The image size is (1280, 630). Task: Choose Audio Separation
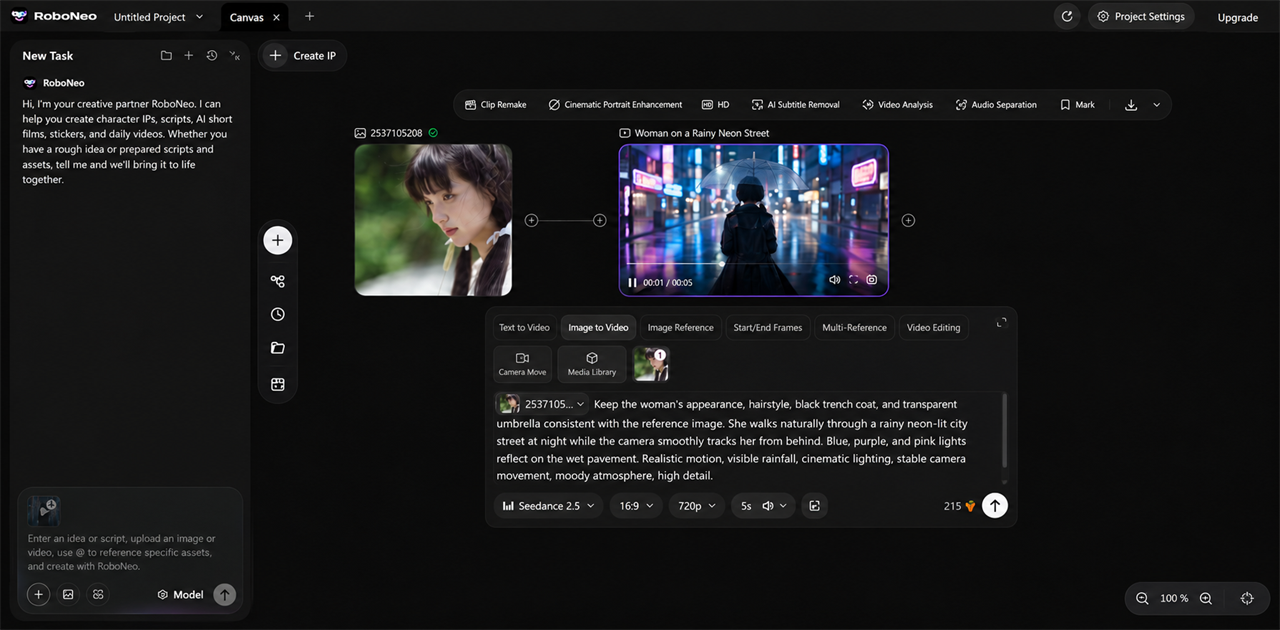point(996,104)
